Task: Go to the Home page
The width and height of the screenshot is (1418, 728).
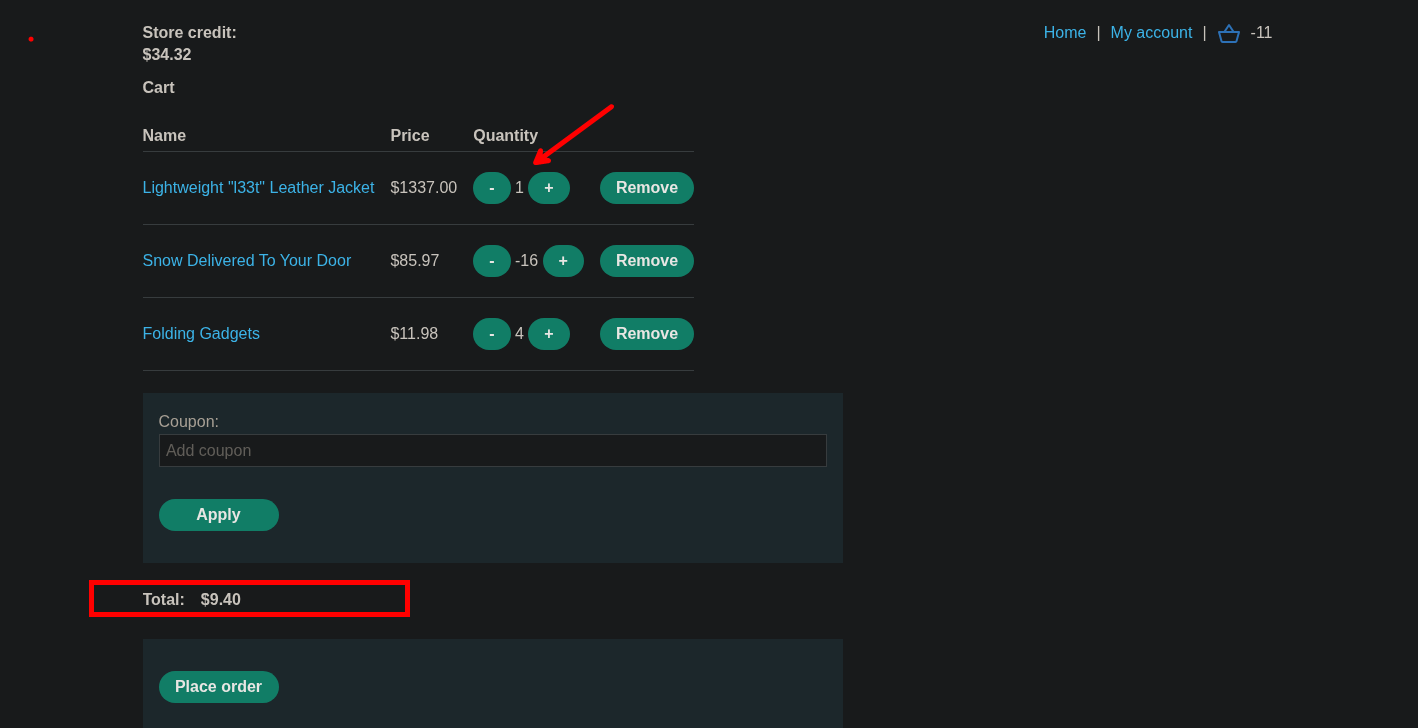Action: click(x=1064, y=33)
